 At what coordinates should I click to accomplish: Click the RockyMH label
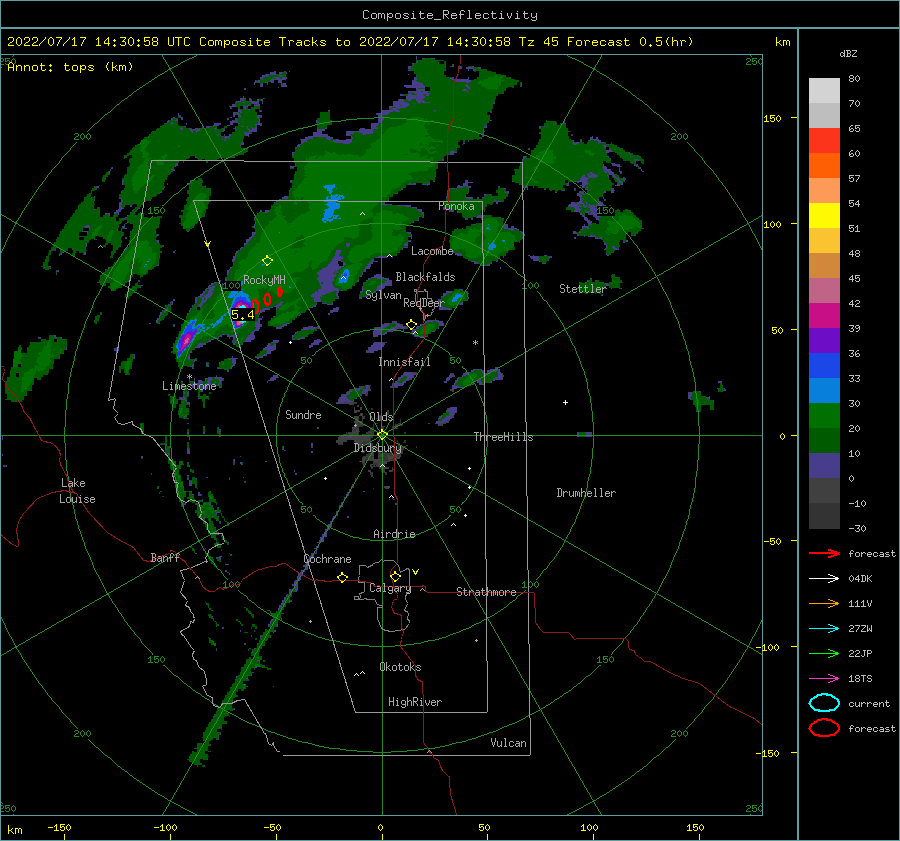click(264, 280)
